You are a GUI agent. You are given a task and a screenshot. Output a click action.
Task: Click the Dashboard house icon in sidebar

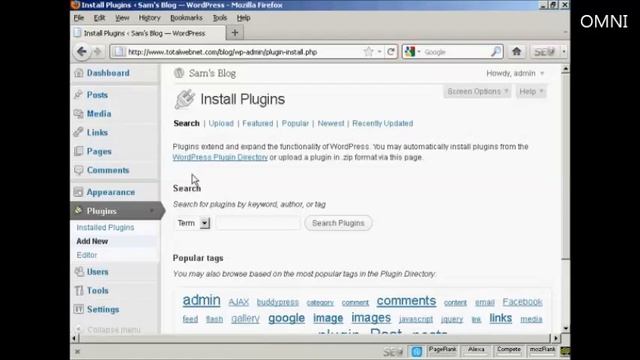[79, 73]
